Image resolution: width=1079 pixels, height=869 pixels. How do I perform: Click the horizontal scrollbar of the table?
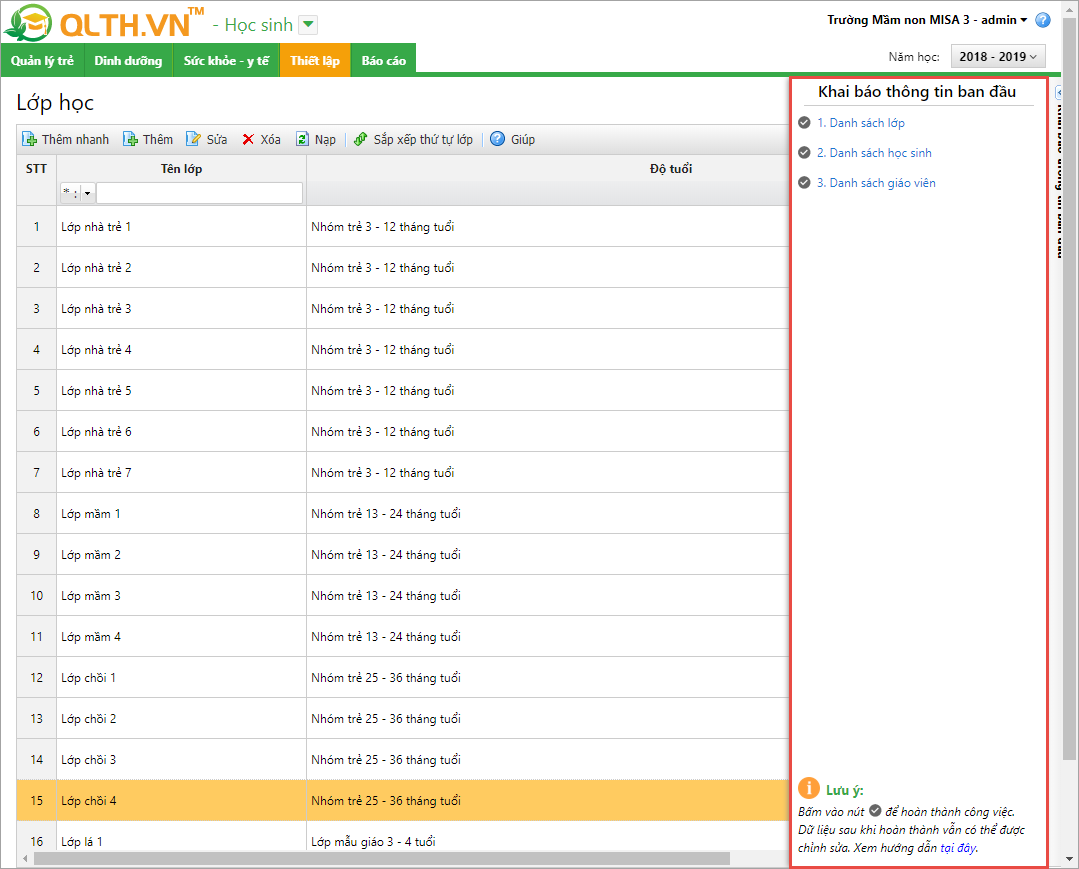381,858
